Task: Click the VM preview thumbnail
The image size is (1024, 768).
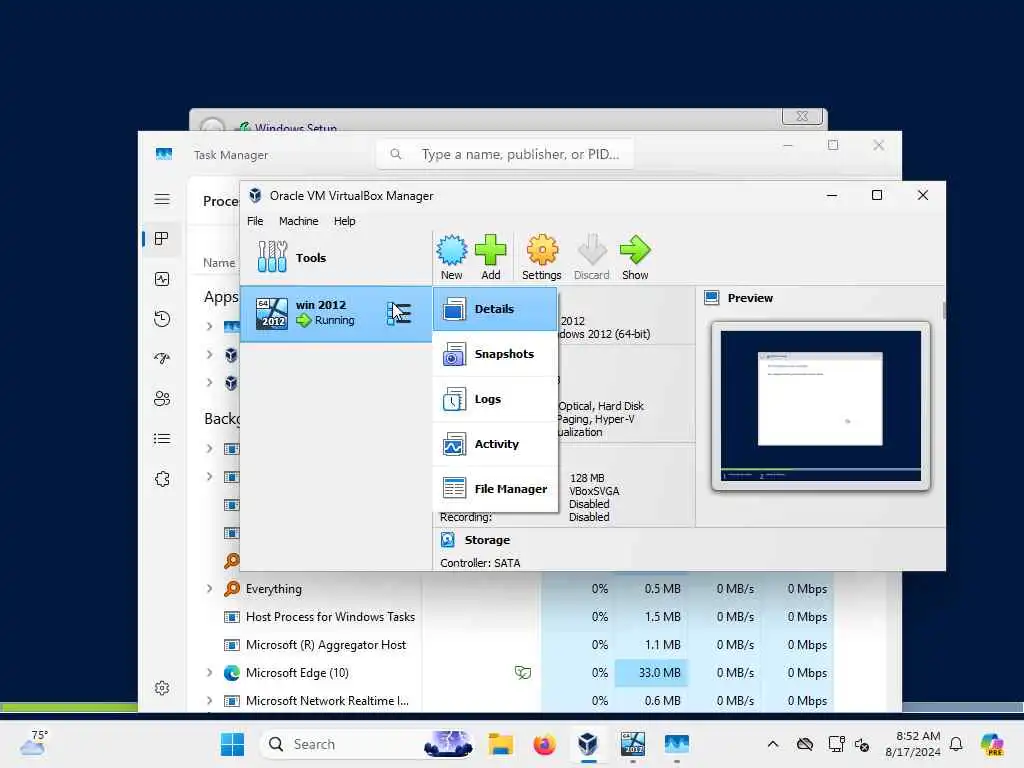Action: coord(820,406)
